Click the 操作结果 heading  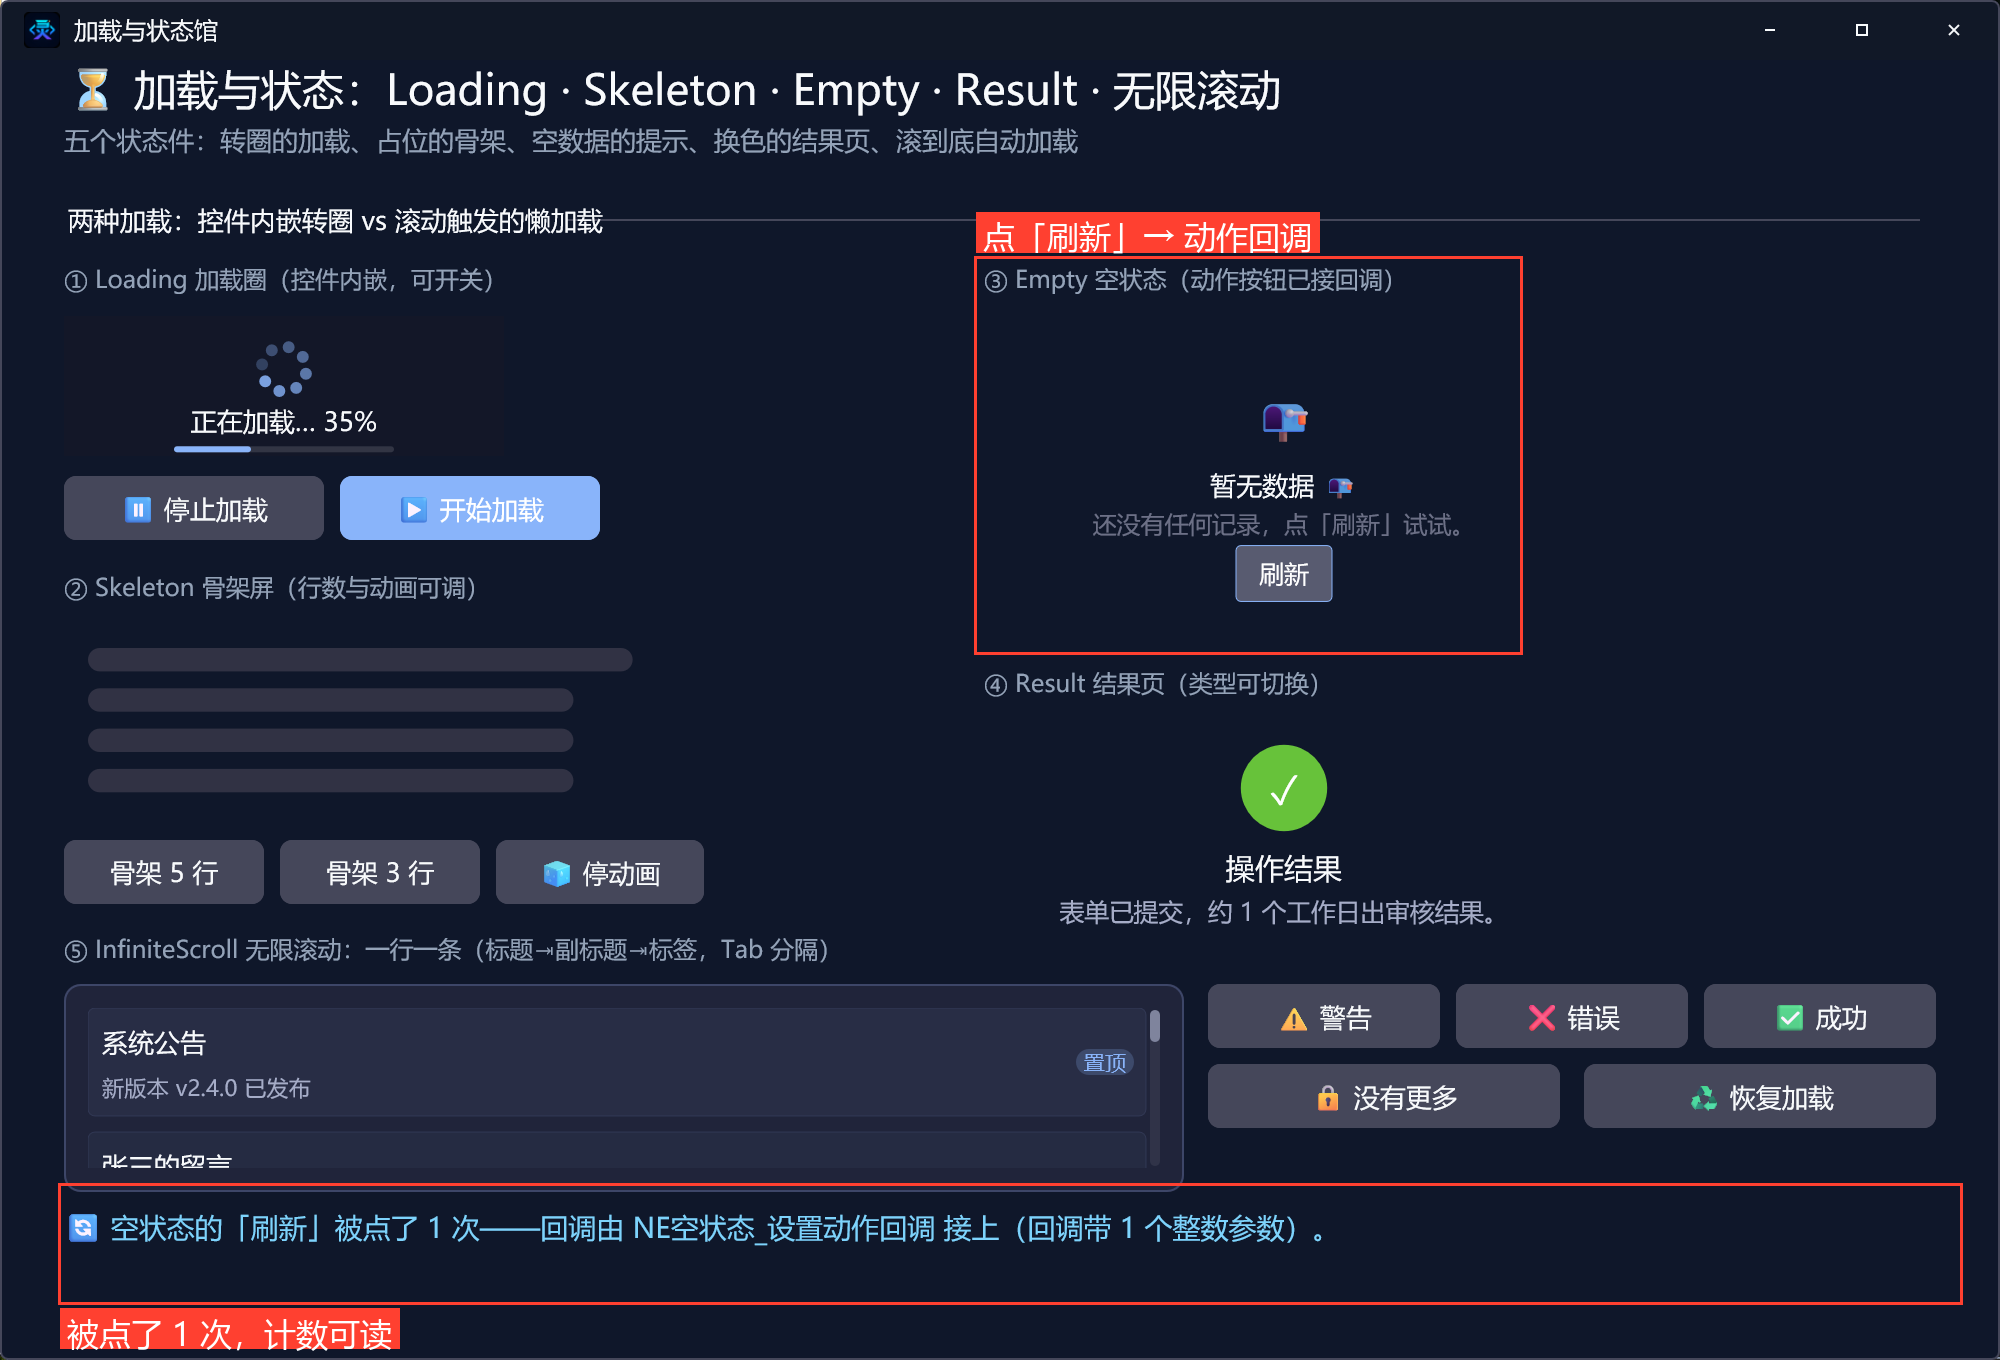pos(1284,869)
